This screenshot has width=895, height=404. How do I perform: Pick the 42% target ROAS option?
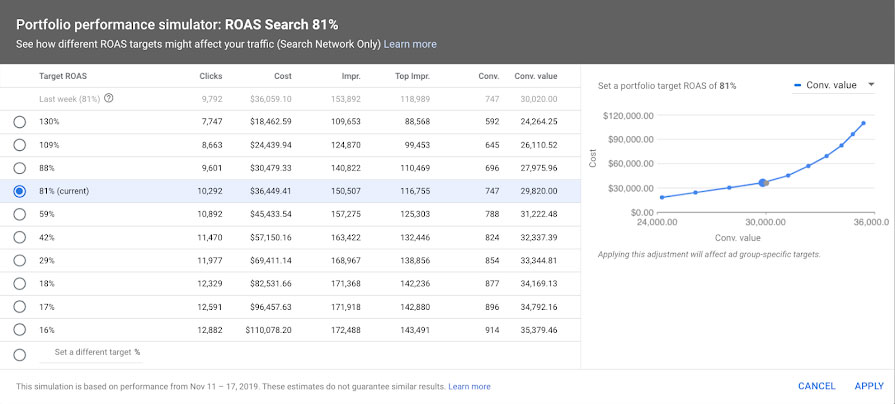pos(20,236)
